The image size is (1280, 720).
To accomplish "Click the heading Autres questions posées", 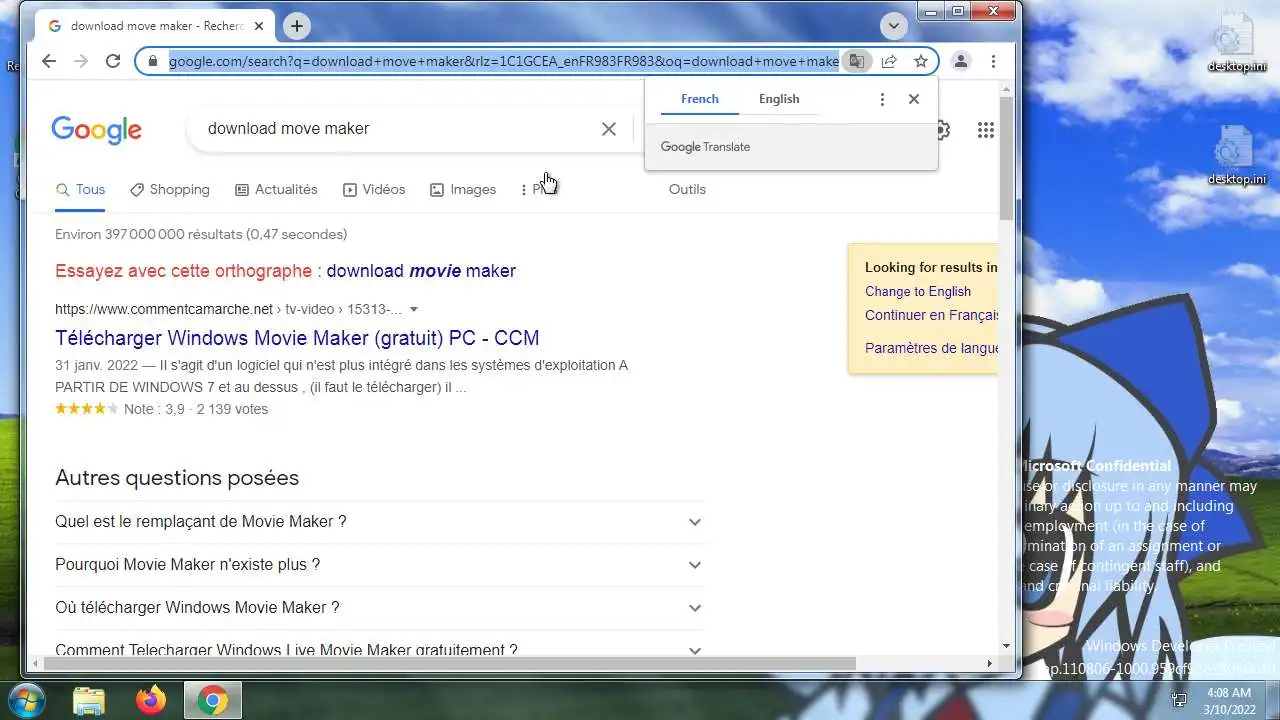I will (177, 478).
